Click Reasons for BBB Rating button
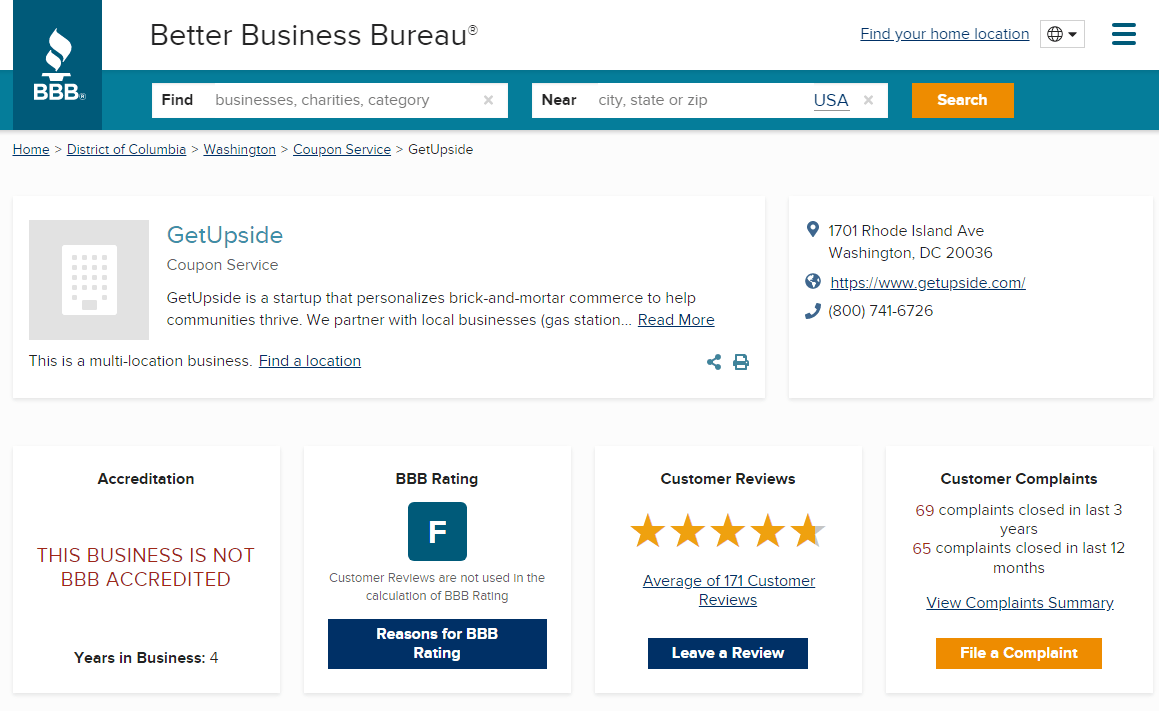1159x711 pixels. click(438, 644)
